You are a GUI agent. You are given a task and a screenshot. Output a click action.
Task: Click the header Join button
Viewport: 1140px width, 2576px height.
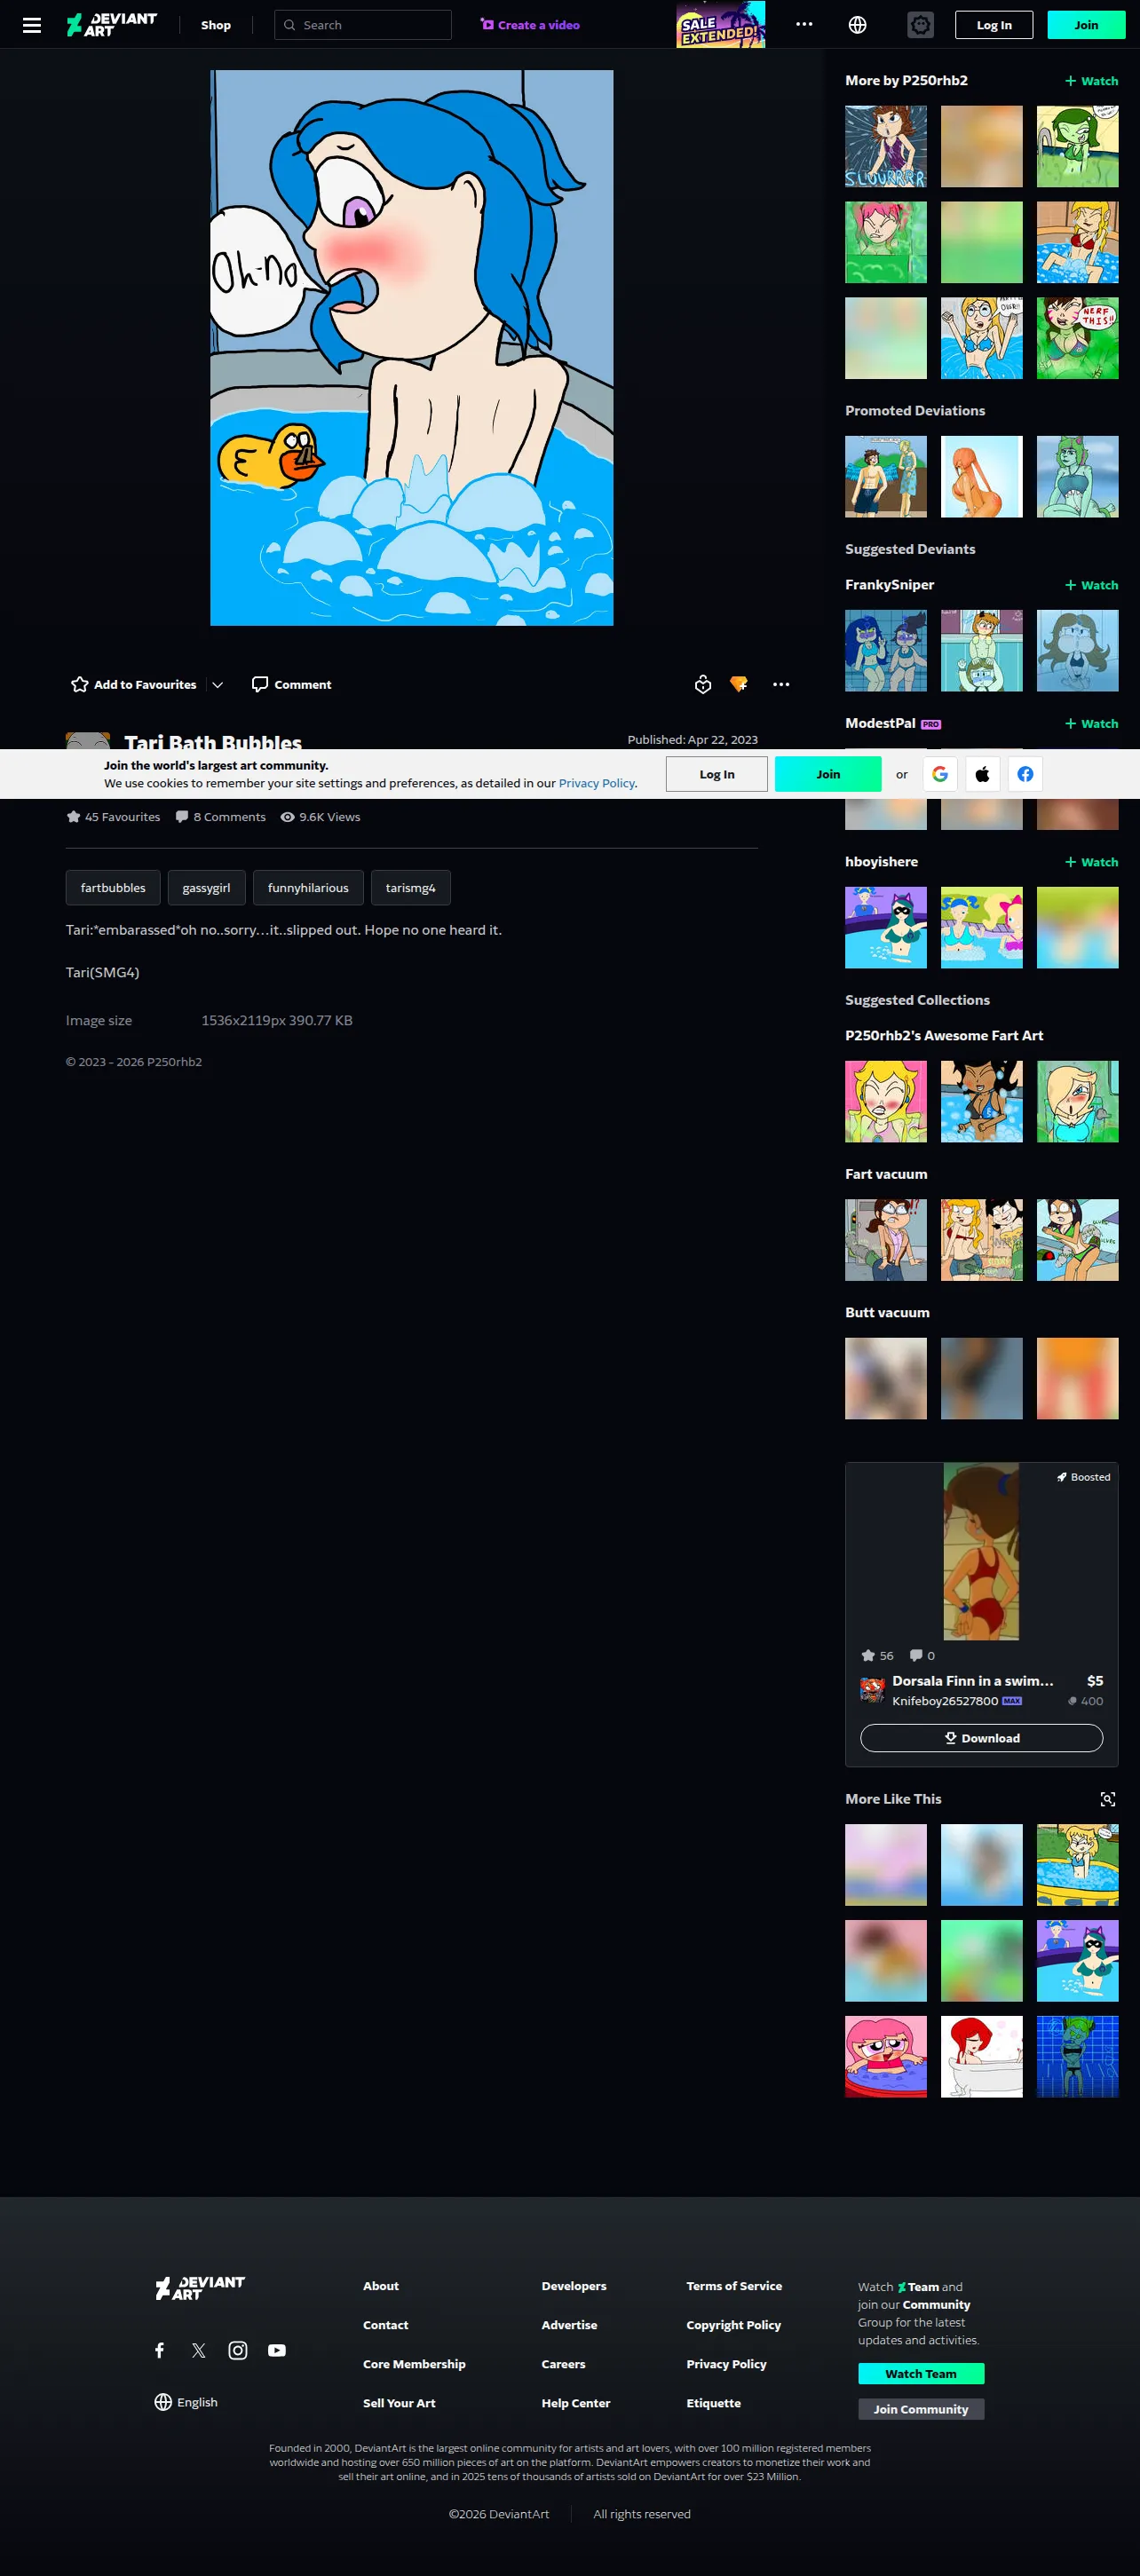1086,25
